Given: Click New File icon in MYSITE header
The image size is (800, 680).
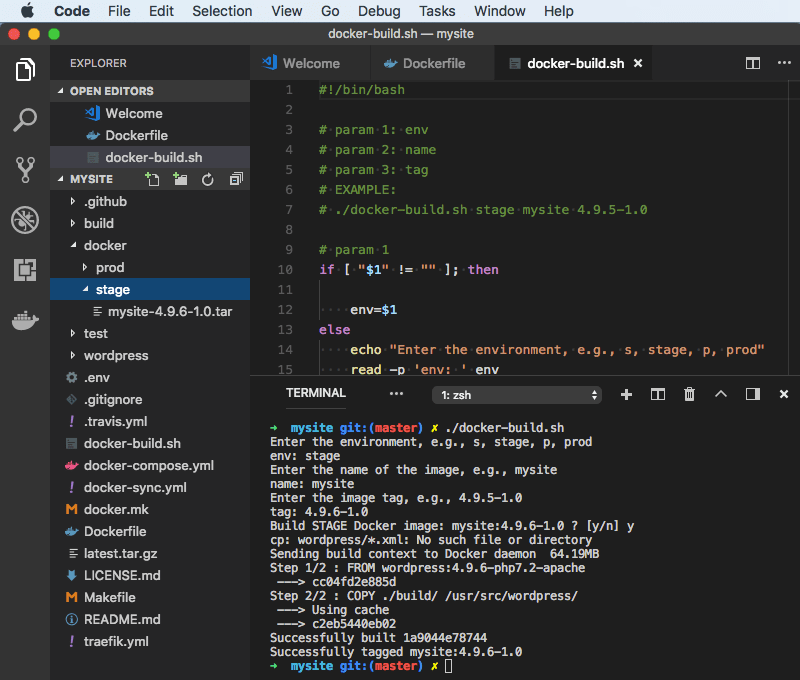Looking at the screenshot, I should (x=152, y=179).
